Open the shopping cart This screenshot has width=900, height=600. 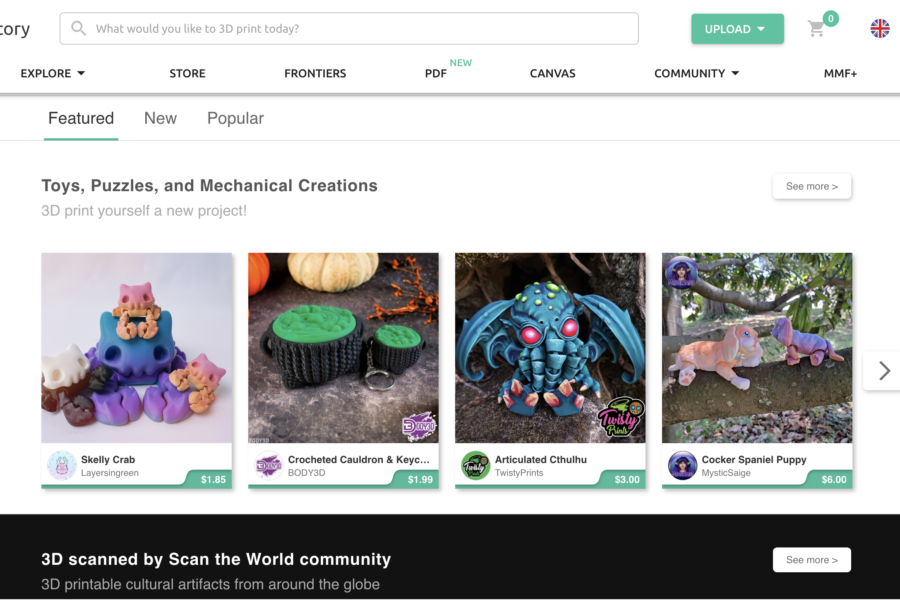817,29
